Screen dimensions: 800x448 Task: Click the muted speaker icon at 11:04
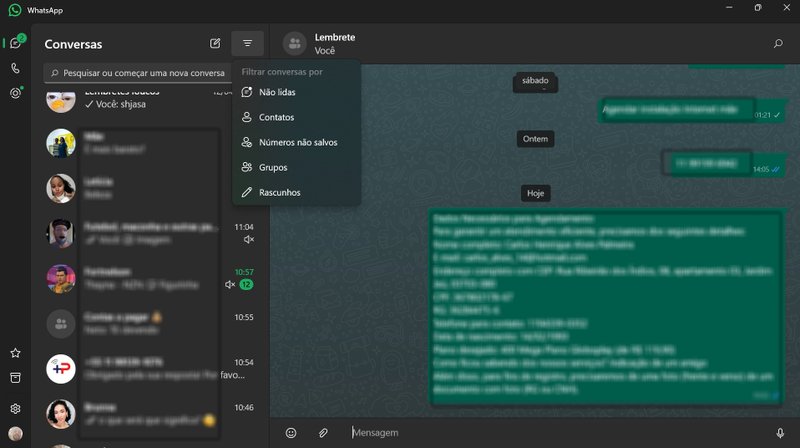point(248,239)
